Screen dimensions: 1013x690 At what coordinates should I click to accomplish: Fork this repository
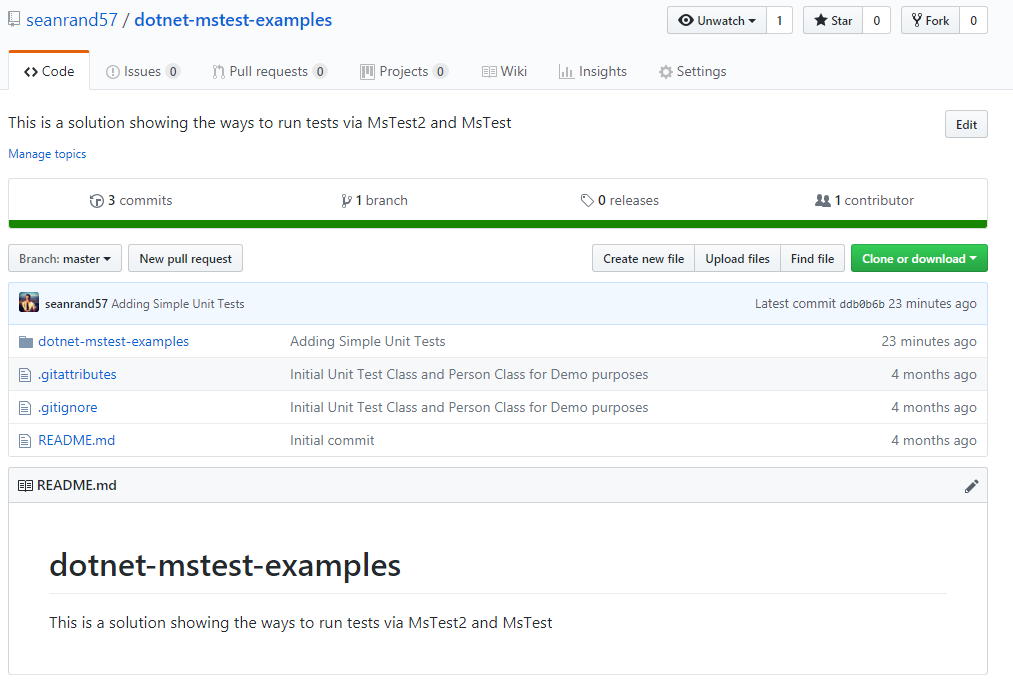[930, 21]
